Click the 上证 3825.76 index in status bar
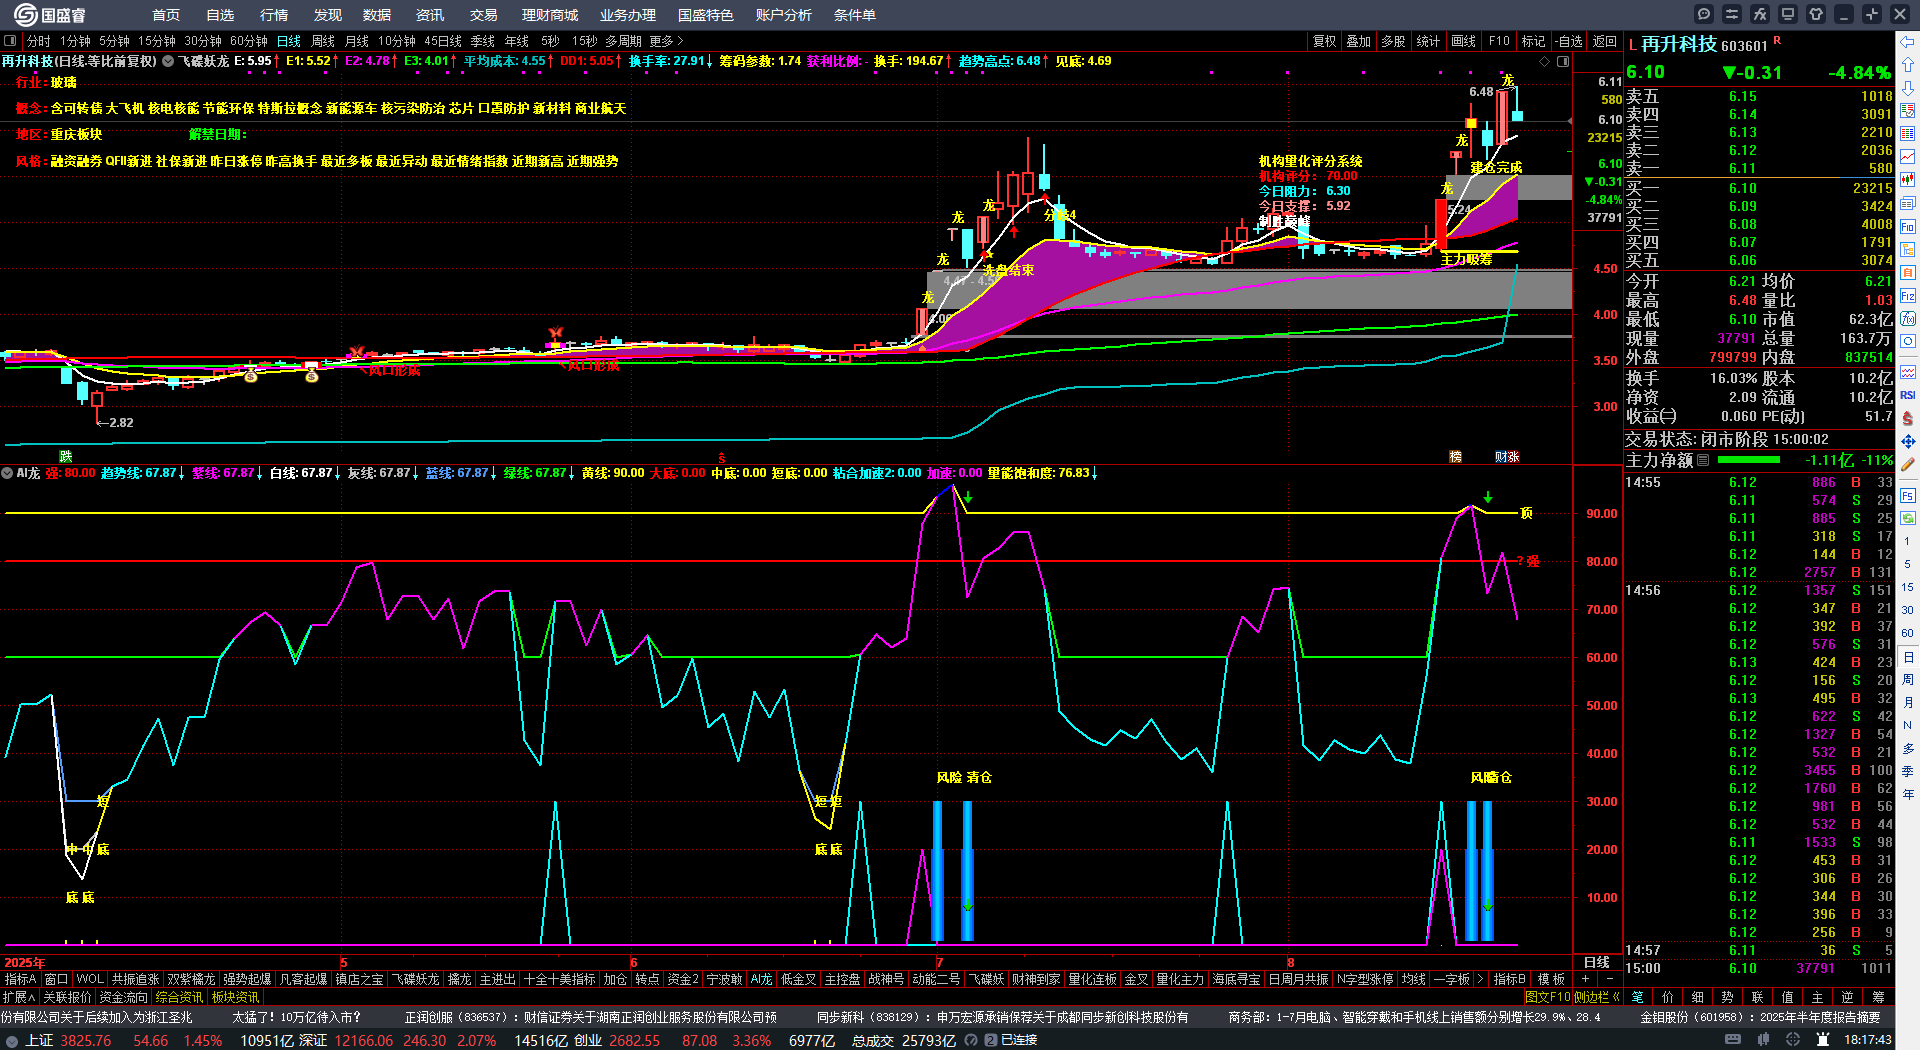 [x=68, y=1040]
